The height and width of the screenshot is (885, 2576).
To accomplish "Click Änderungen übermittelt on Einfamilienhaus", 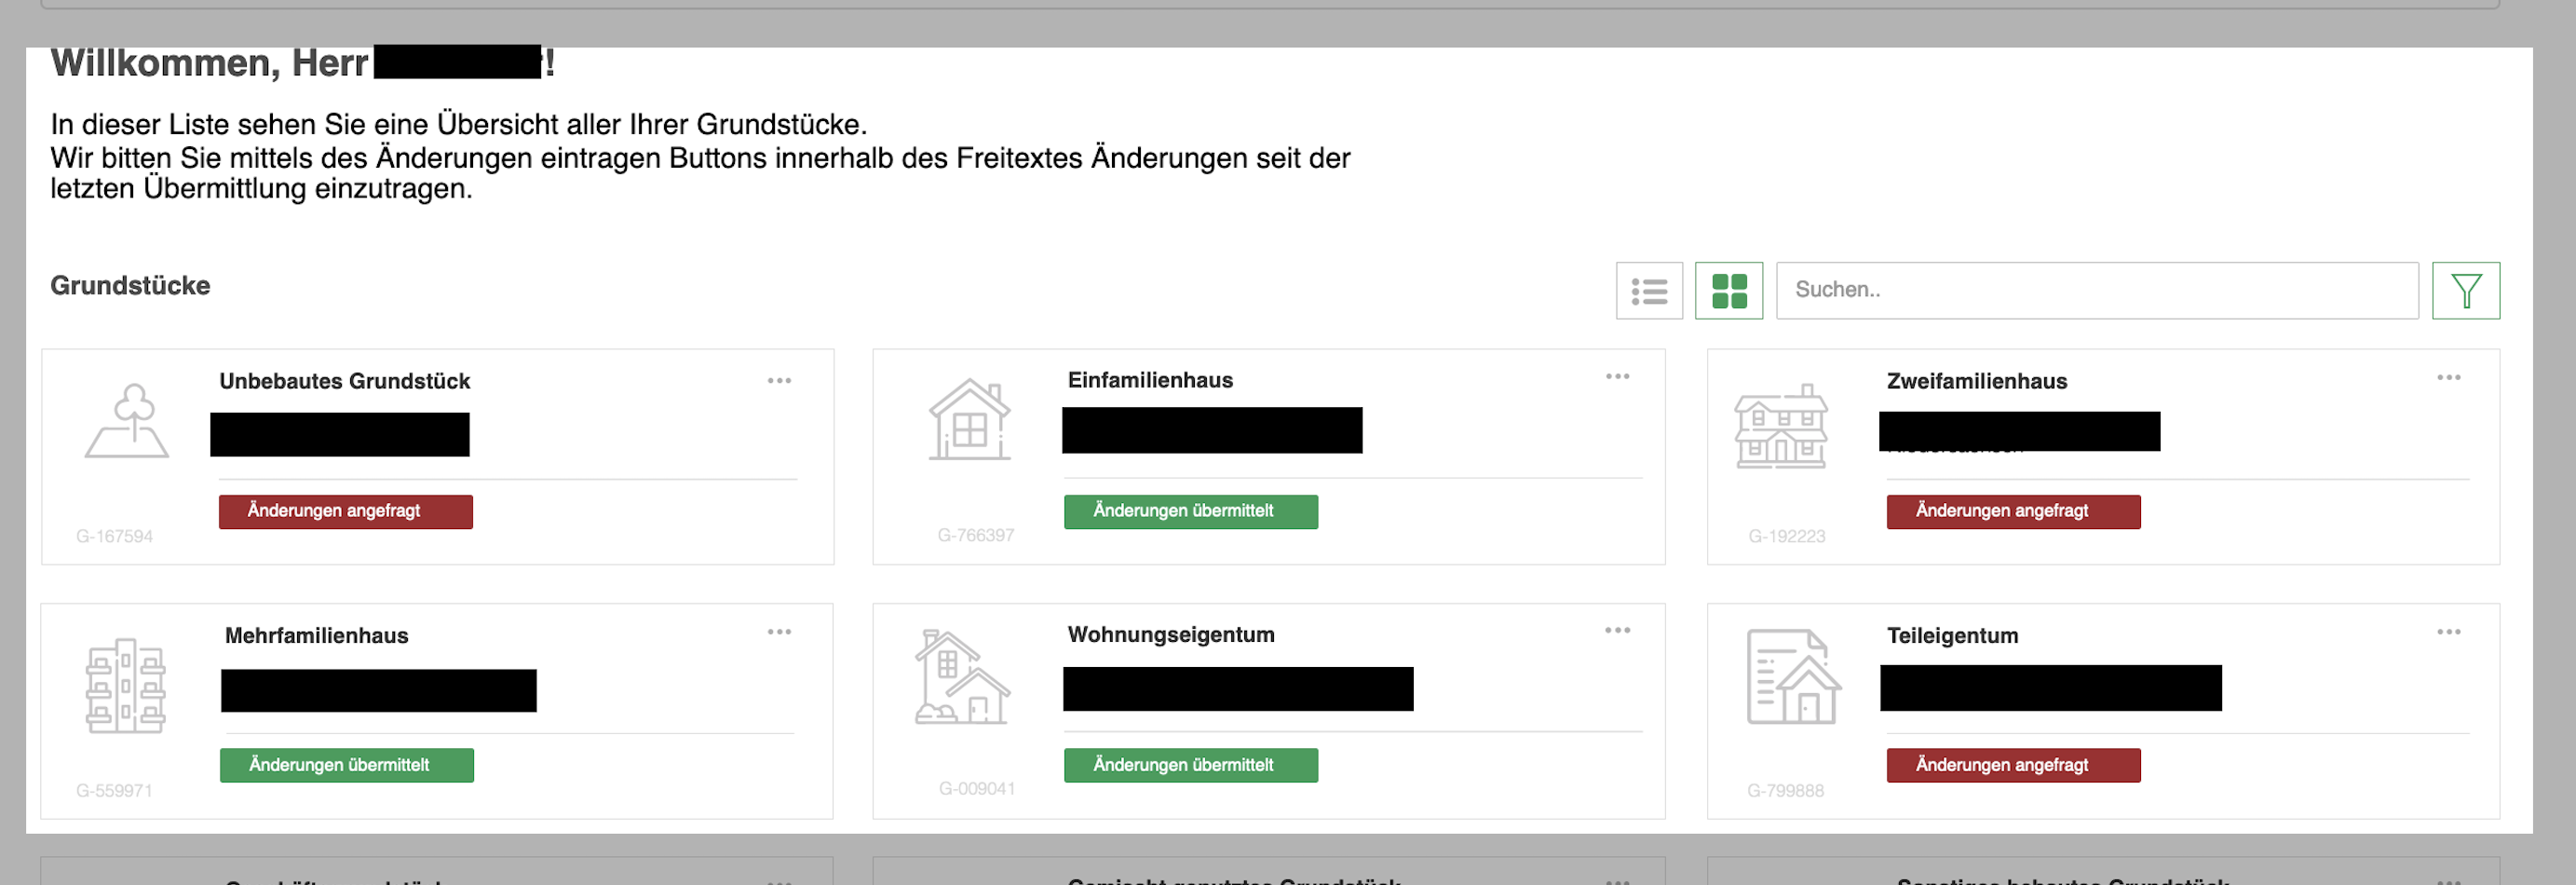I will tap(1190, 512).
